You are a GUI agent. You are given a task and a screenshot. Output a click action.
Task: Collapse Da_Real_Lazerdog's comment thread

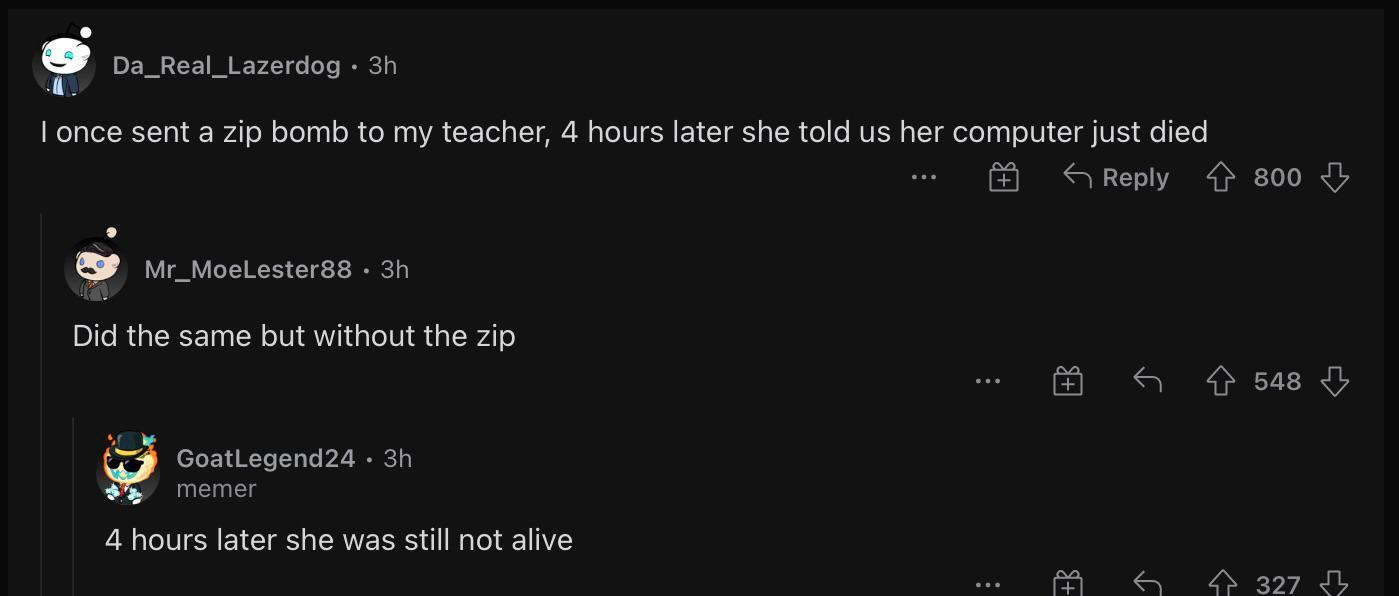[41, 400]
